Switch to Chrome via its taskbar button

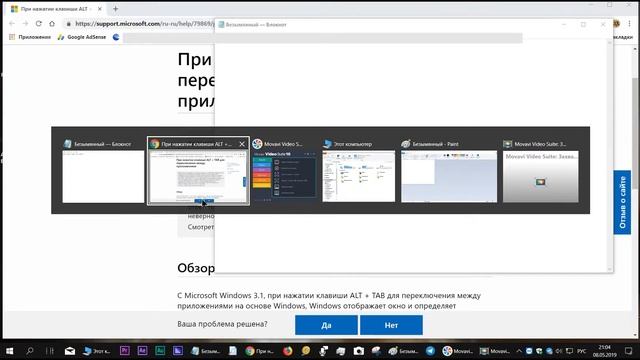point(260,351)
